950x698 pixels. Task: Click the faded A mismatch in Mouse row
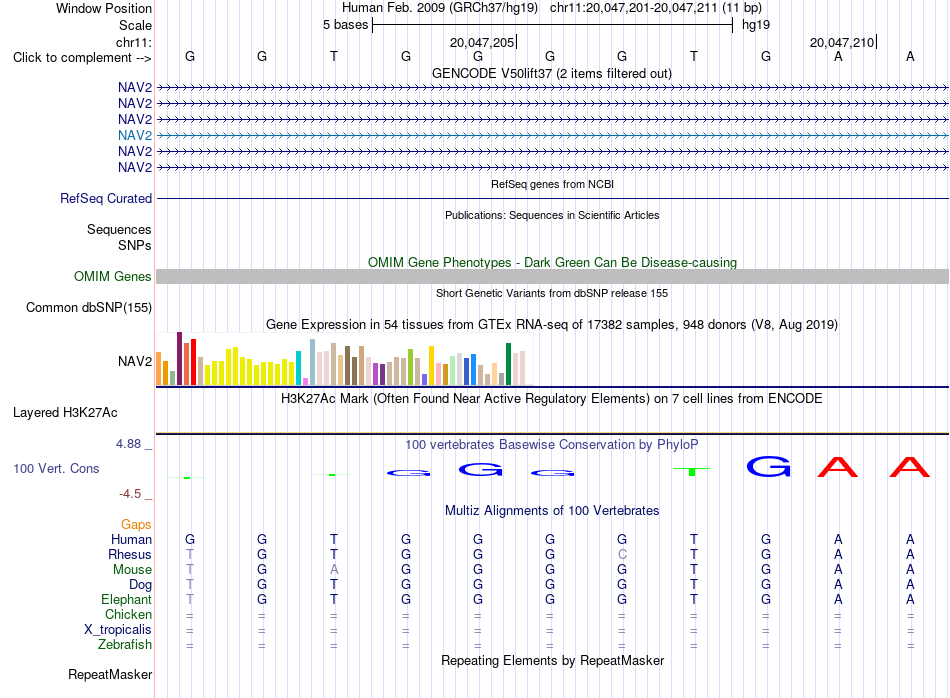tap(334, 570)
